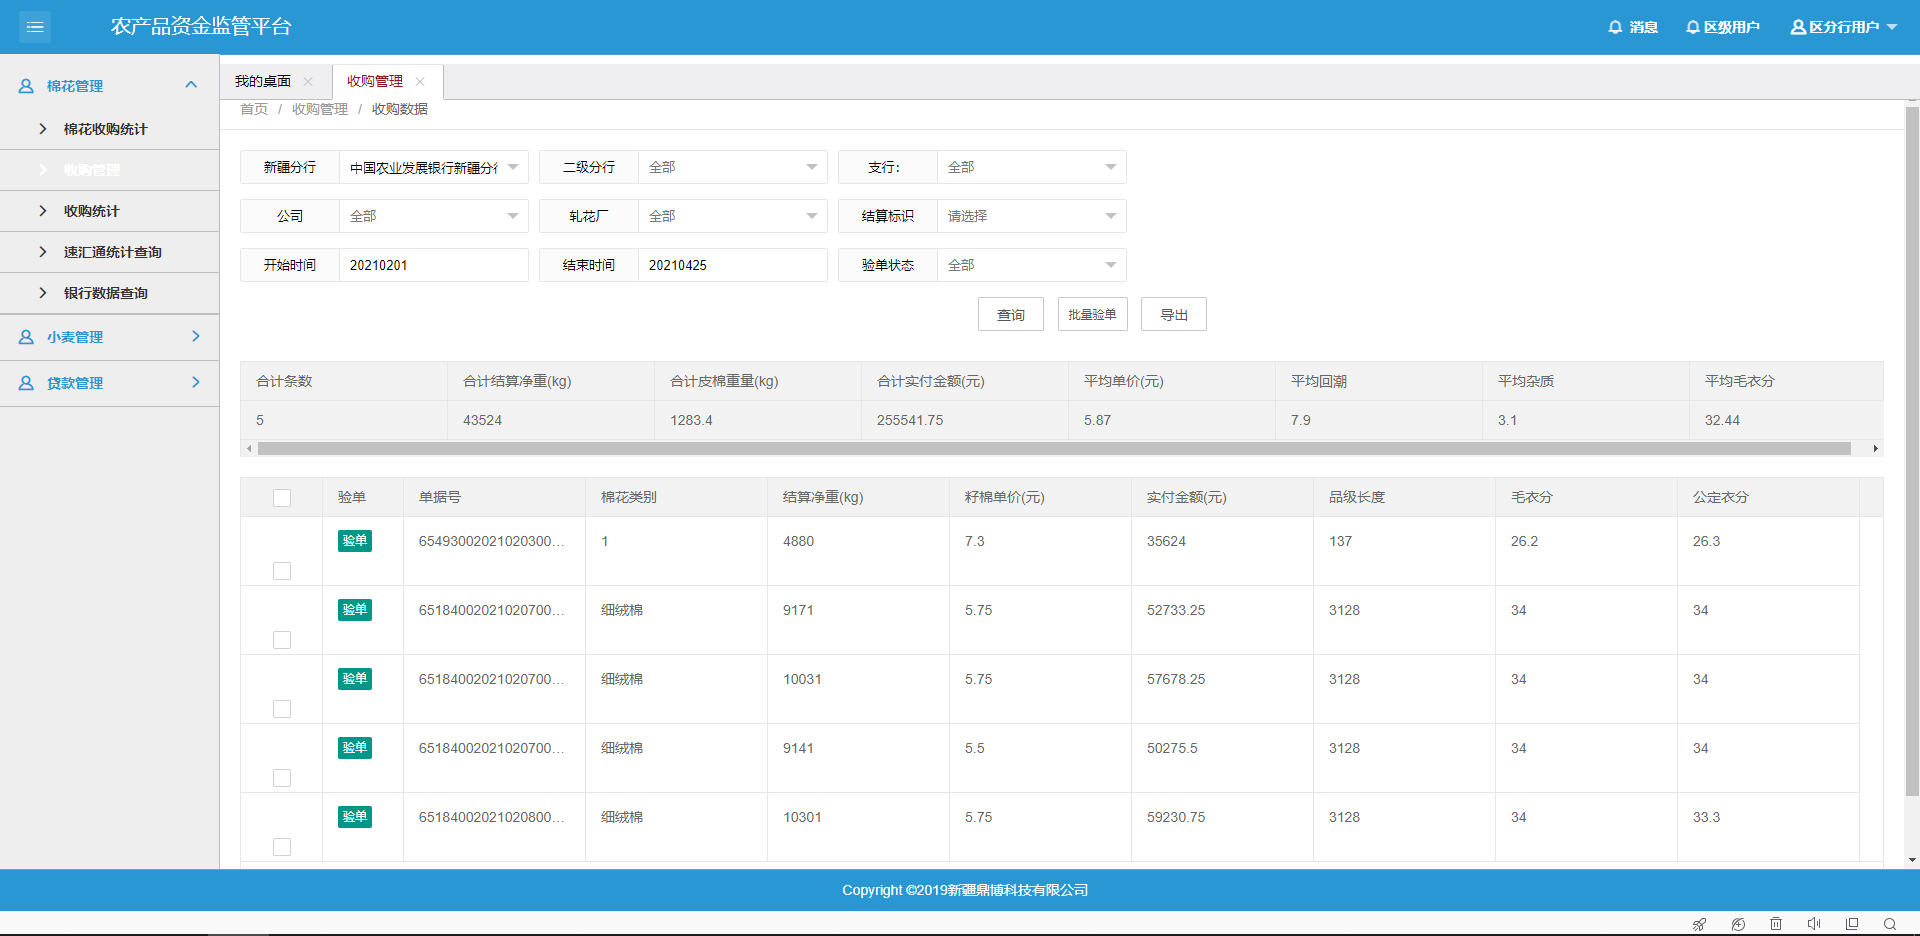This screenshot has height=936, width=1920.
Task: Click the 查询 button
Action: click(1010, 314)
